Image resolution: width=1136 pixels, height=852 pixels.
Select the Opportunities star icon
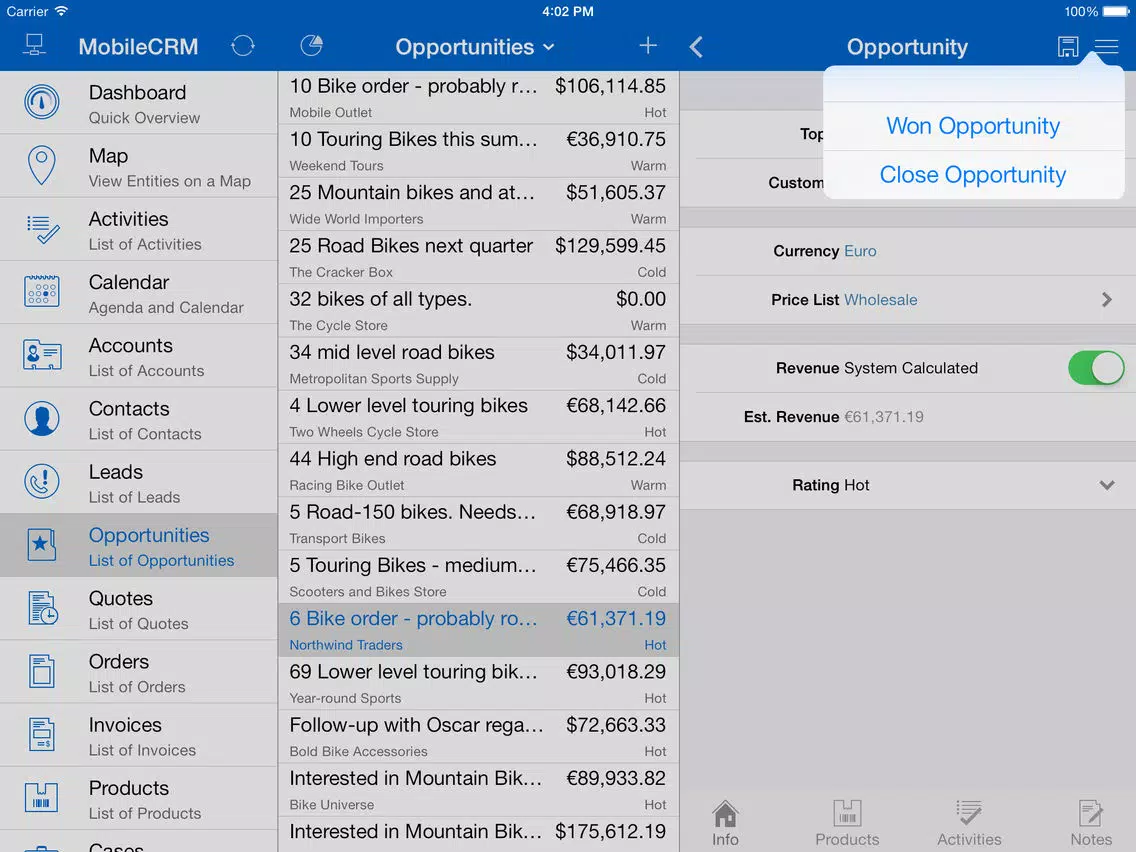[41, 544]
